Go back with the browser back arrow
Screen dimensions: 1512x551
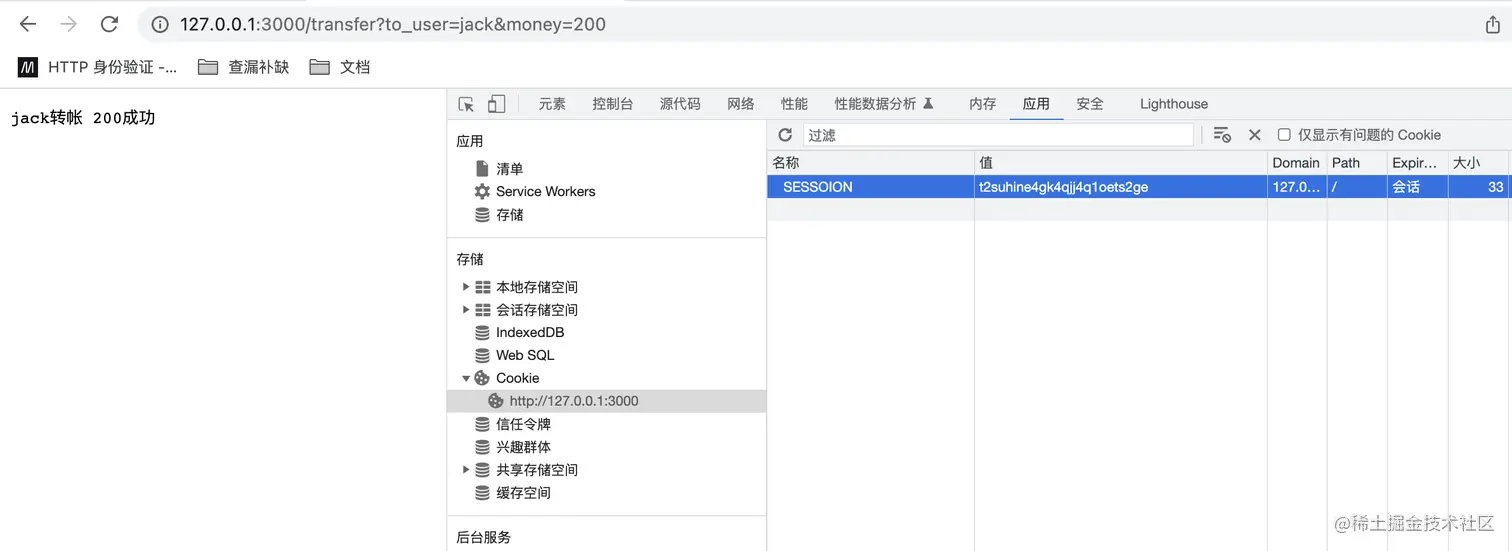point(28,24)
